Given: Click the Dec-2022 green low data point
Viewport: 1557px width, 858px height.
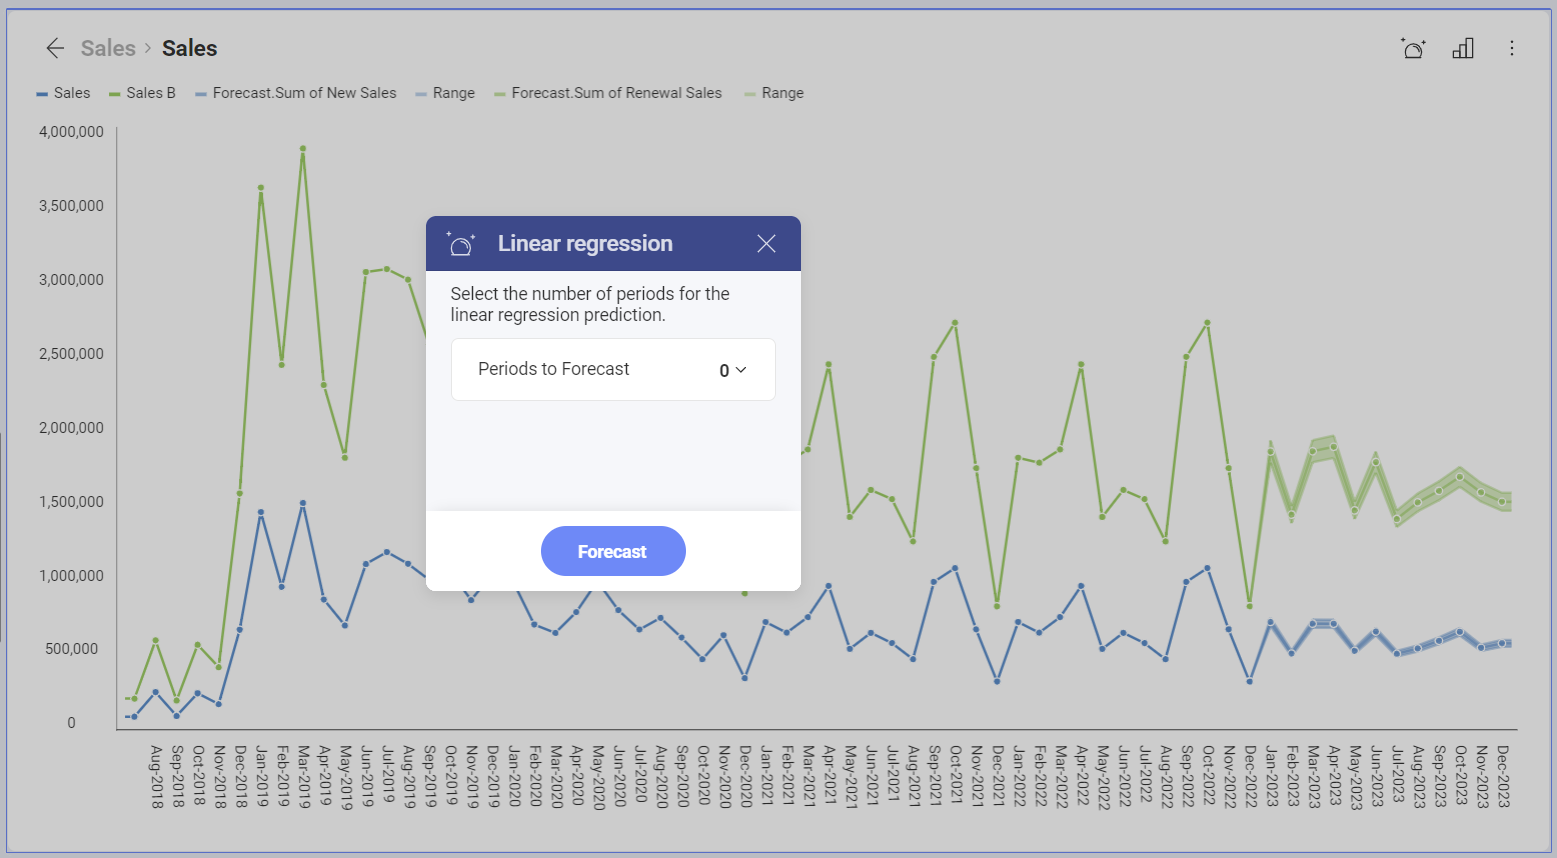Looking at the screenshot, I should click(x=1250, y=606).
